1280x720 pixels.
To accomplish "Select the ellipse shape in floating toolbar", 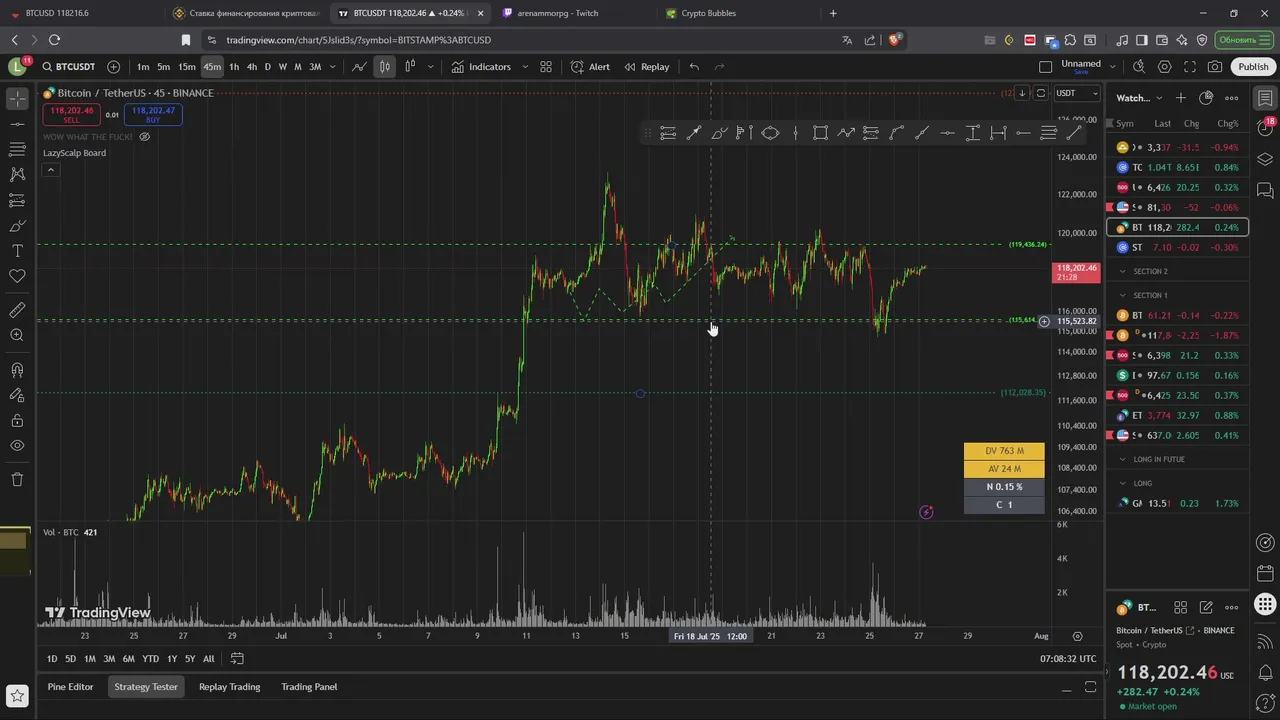I will click(x=770, y=133).
